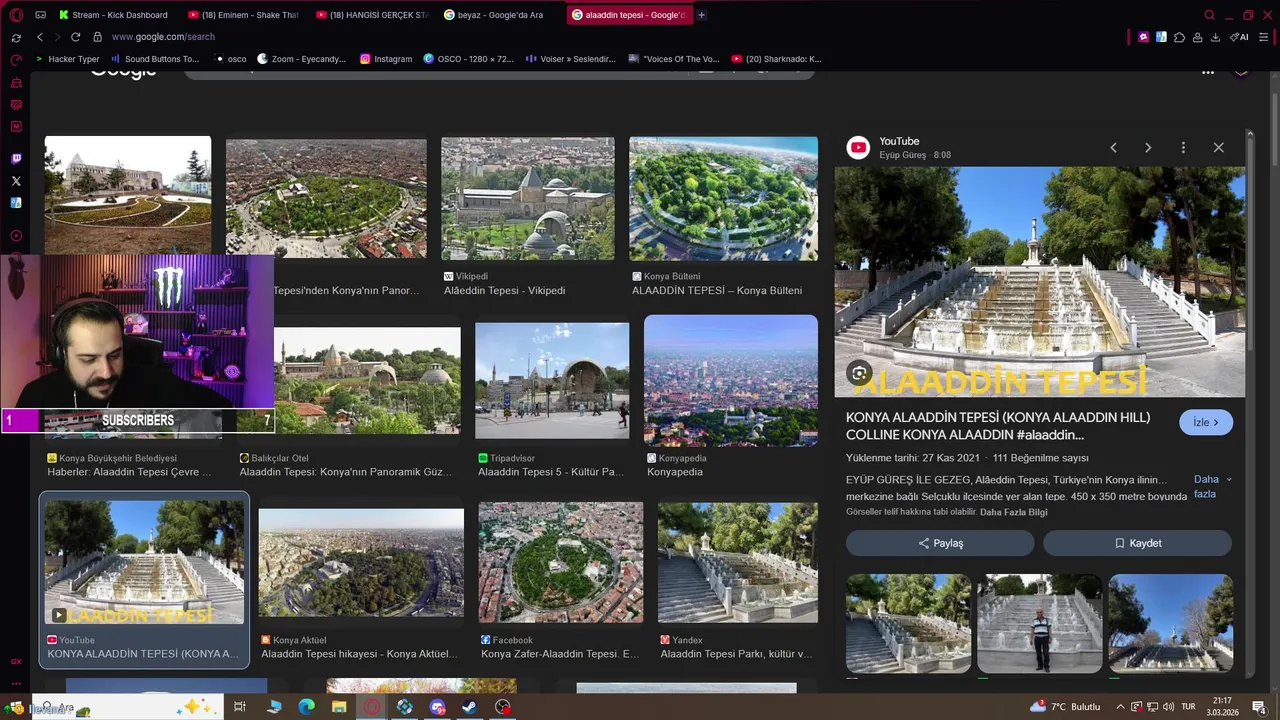This screenshot has width=1280, height=720.
Task: Open the Twitch sidebar icon
Action: (16, 159)
